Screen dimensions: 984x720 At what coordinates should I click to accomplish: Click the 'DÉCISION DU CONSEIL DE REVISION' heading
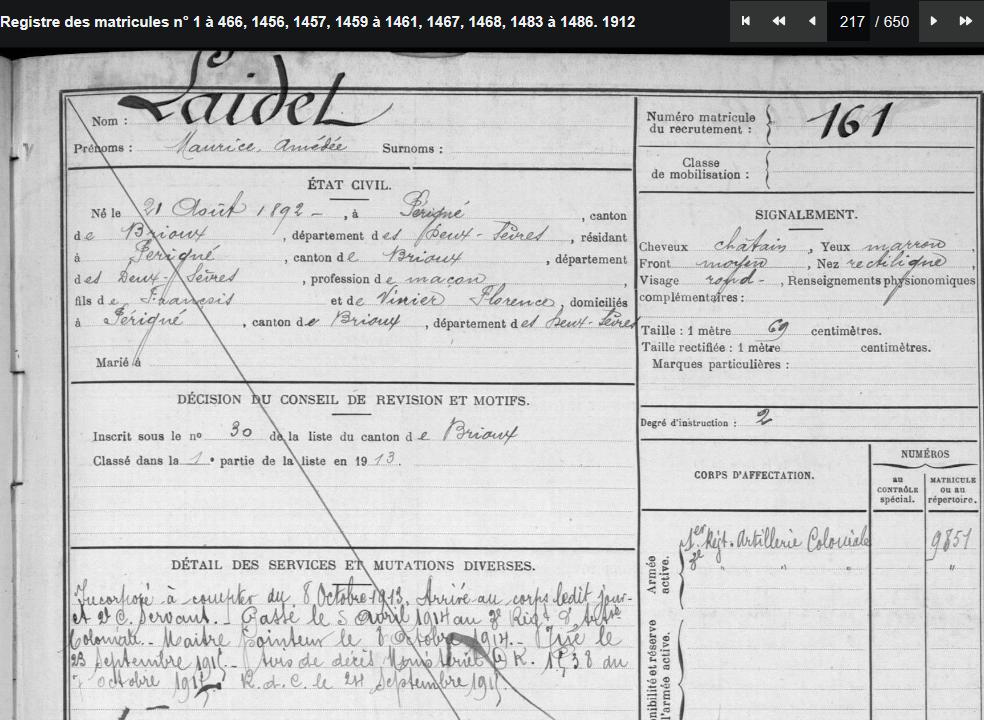point(353,400)
